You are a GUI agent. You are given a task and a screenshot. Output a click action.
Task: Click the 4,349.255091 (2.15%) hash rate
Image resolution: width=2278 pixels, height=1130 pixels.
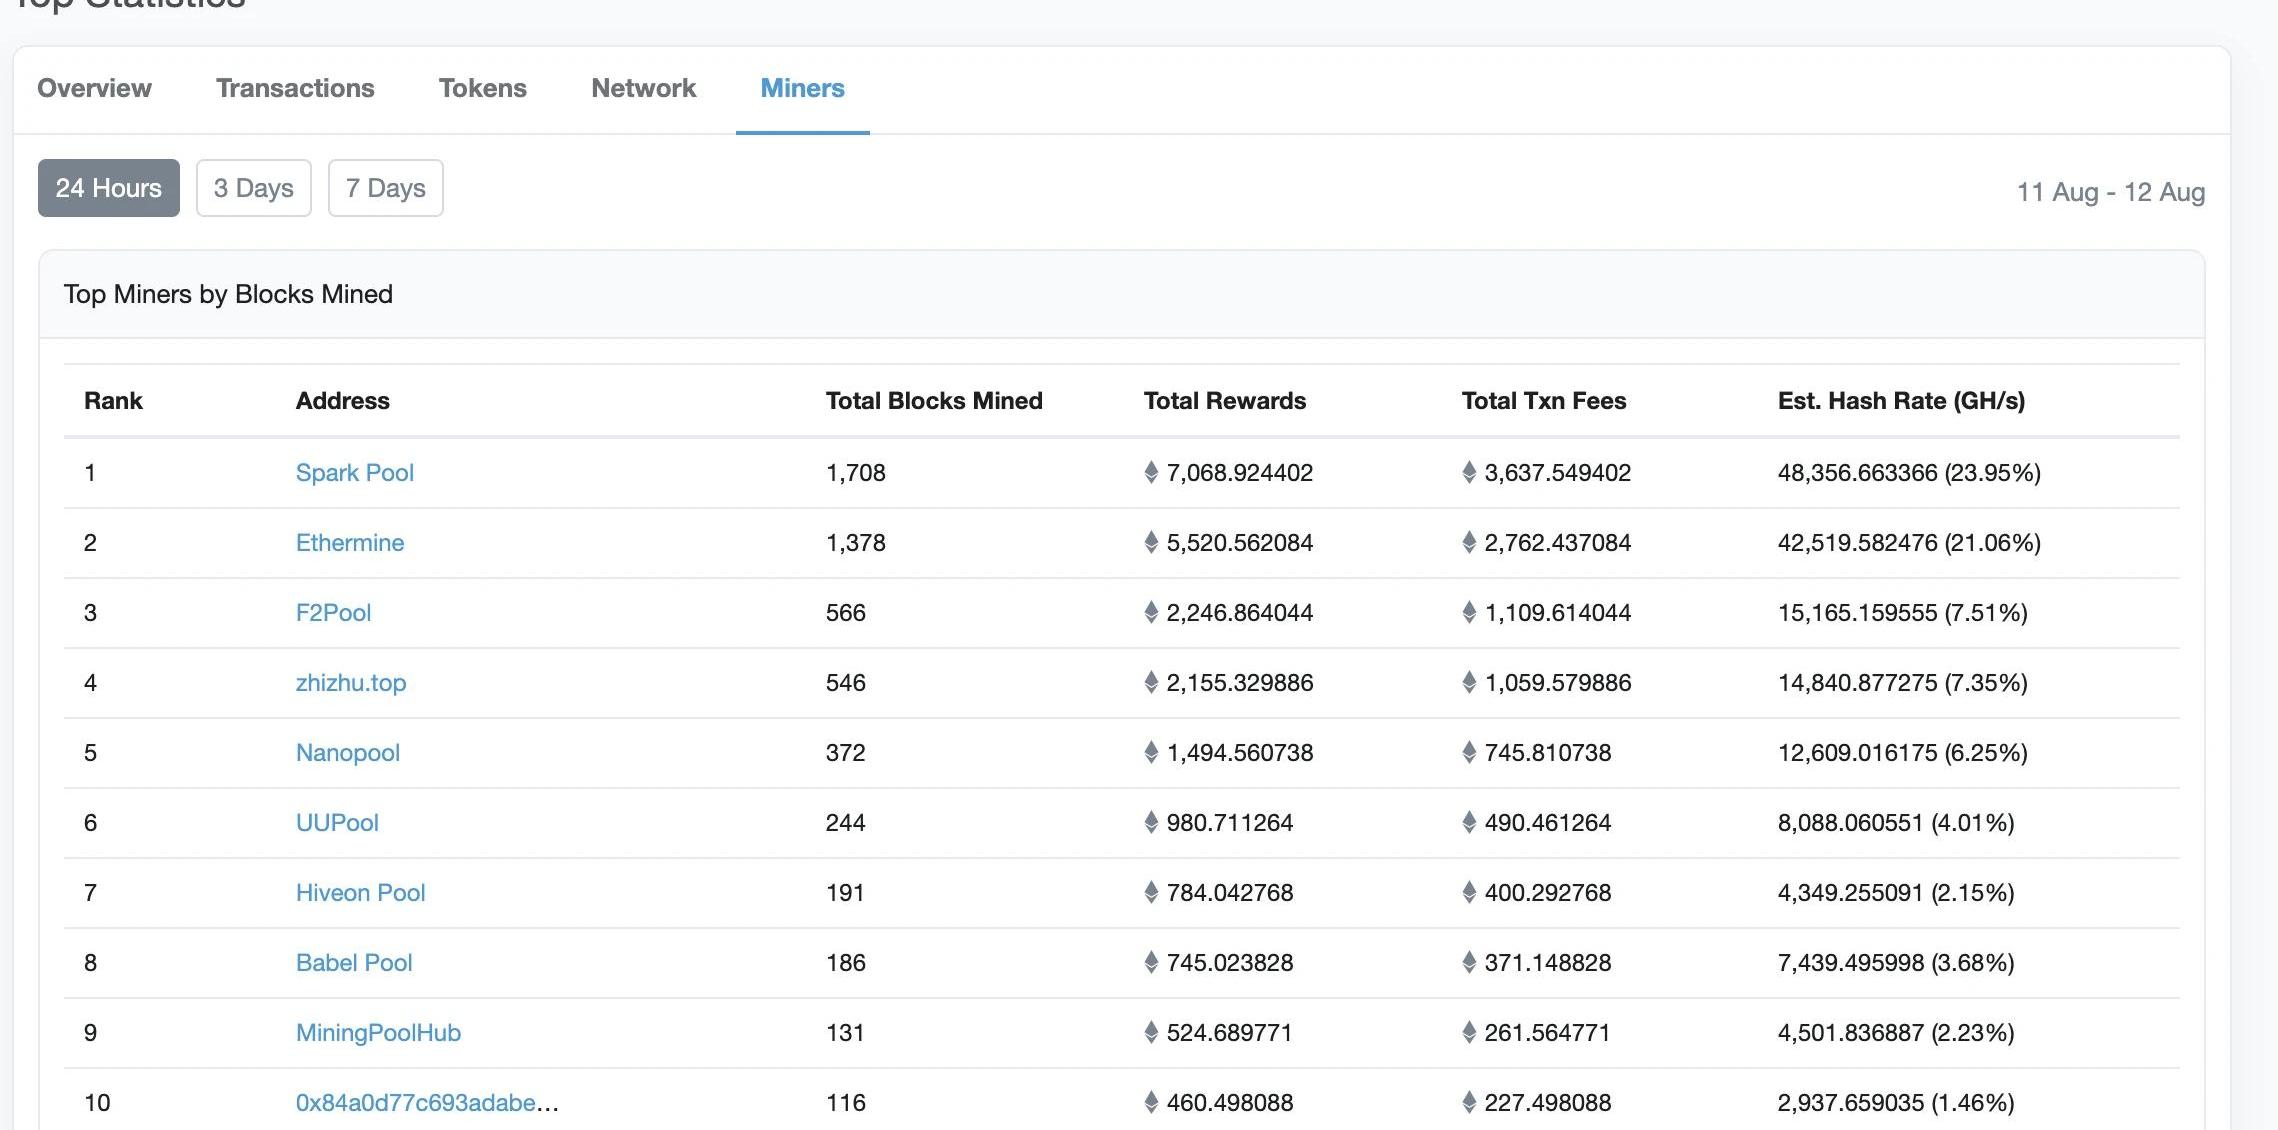point(1896,893)
